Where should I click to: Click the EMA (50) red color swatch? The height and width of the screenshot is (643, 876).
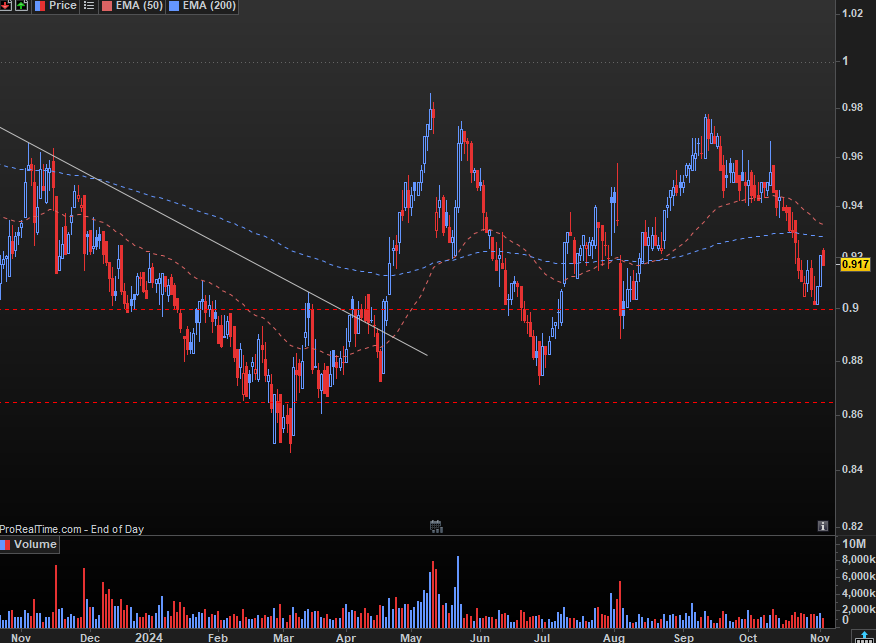(107, 6)
